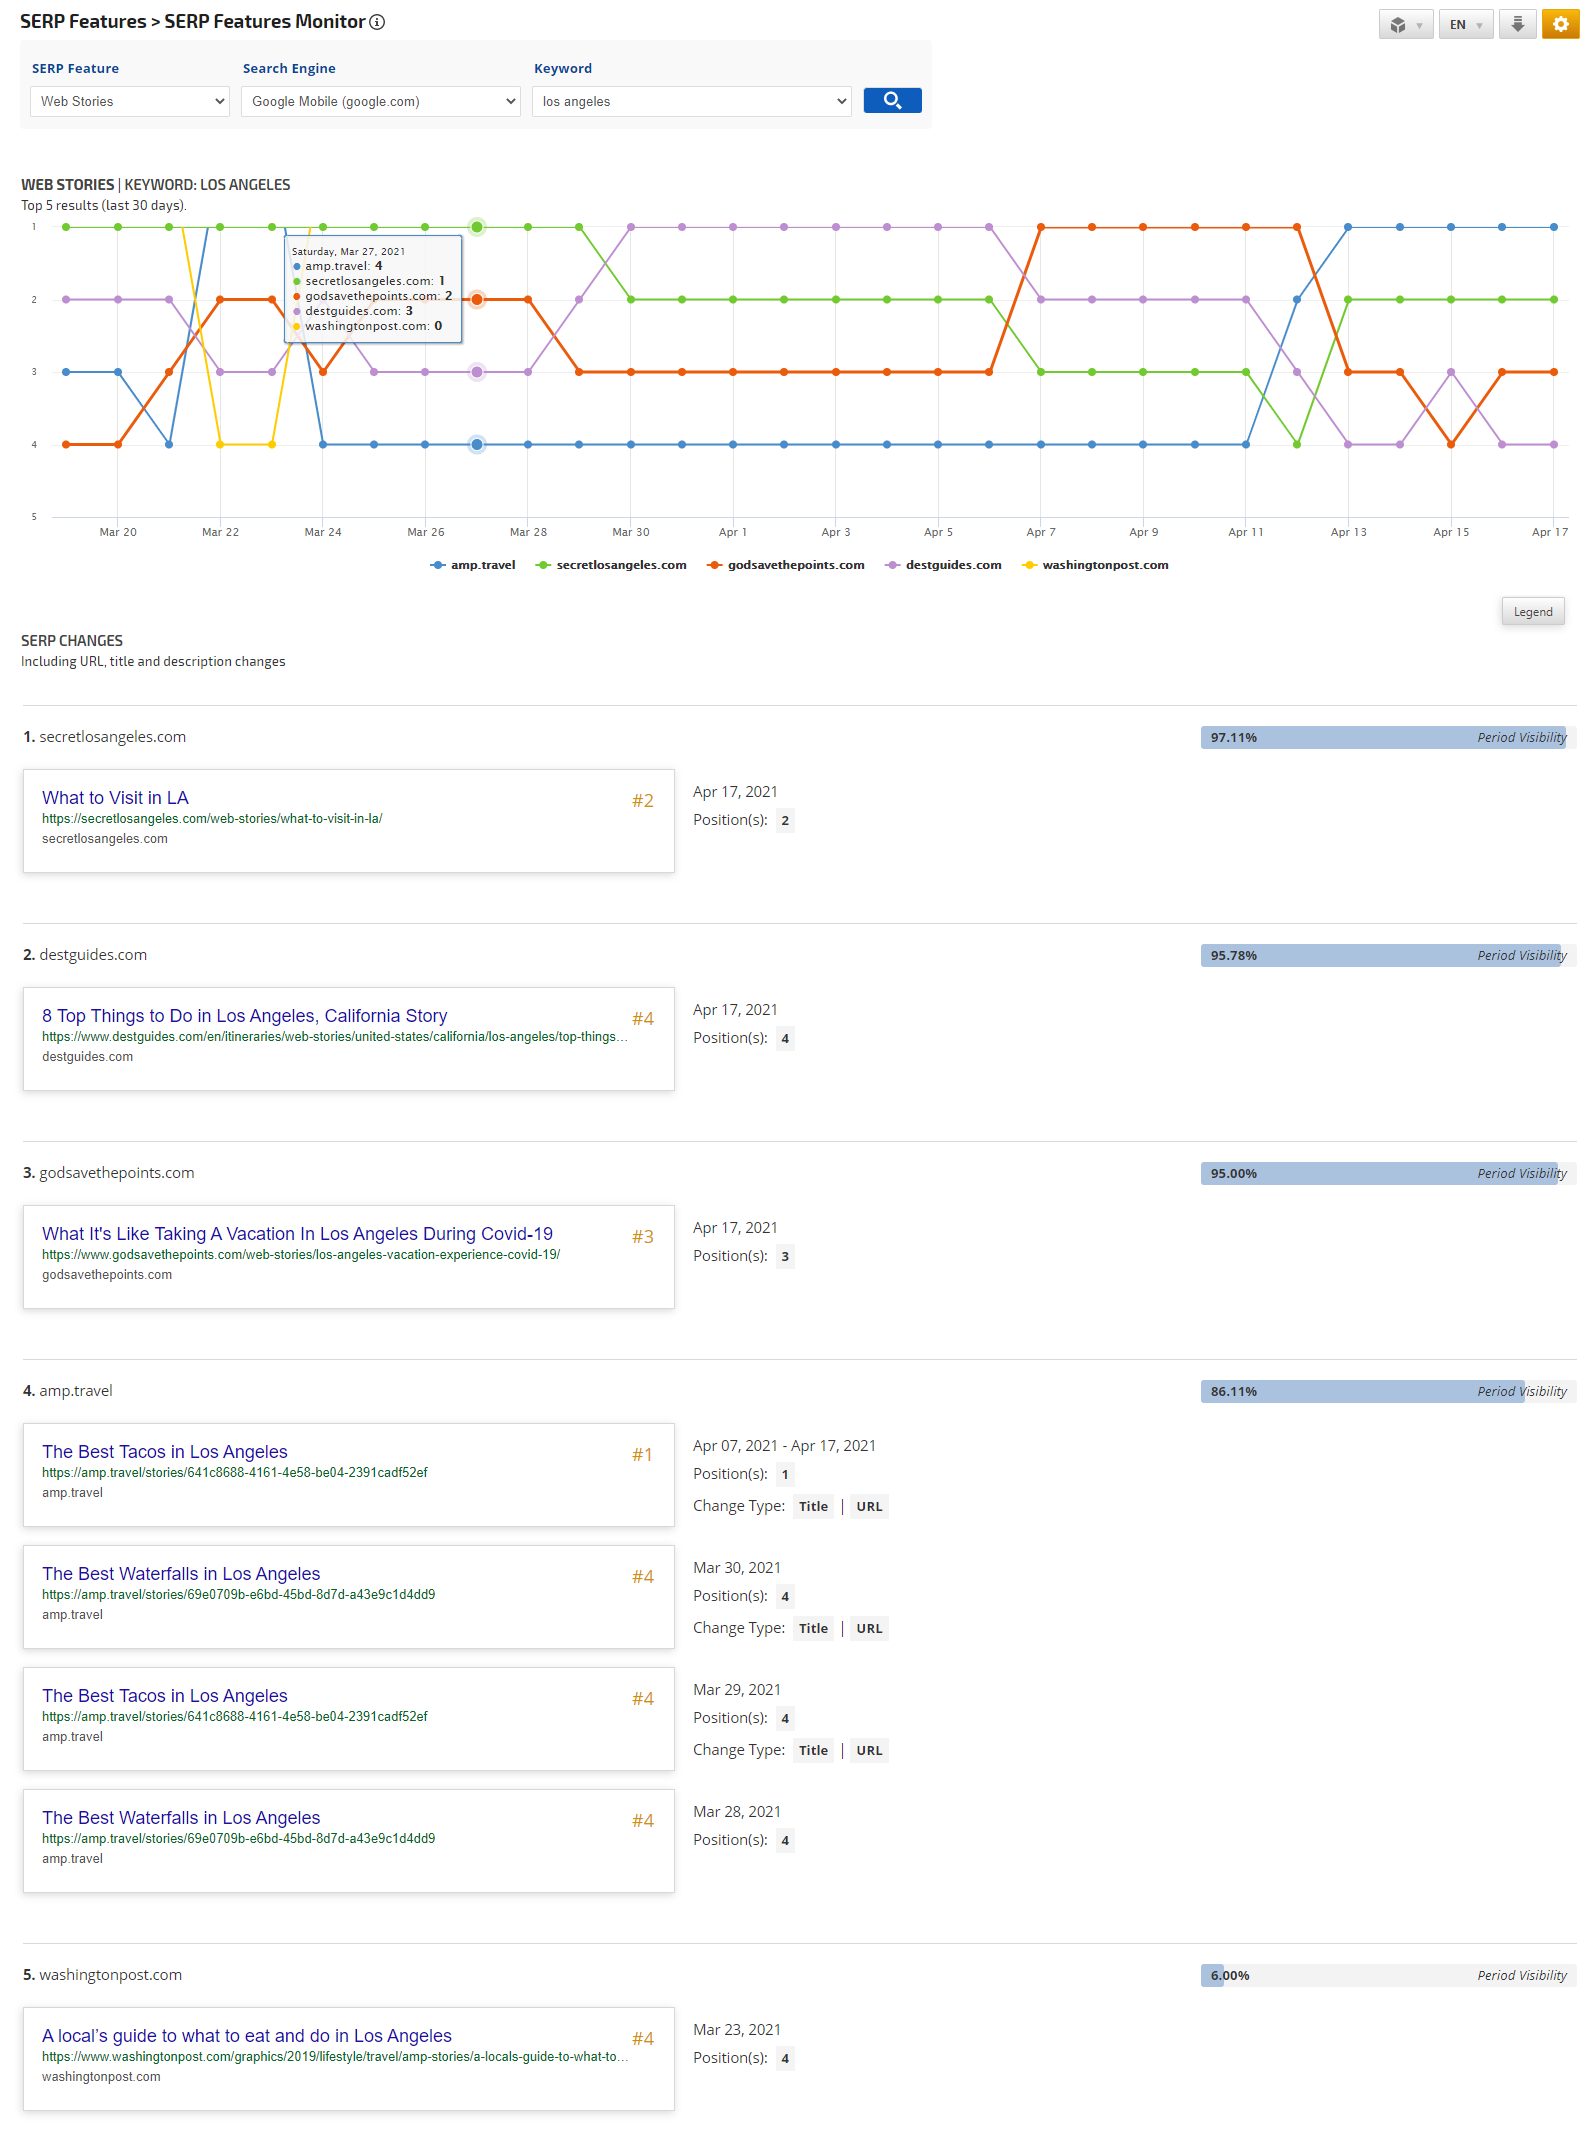Toggle godsavethepoints.com series in chart legend

click(786, 565)
